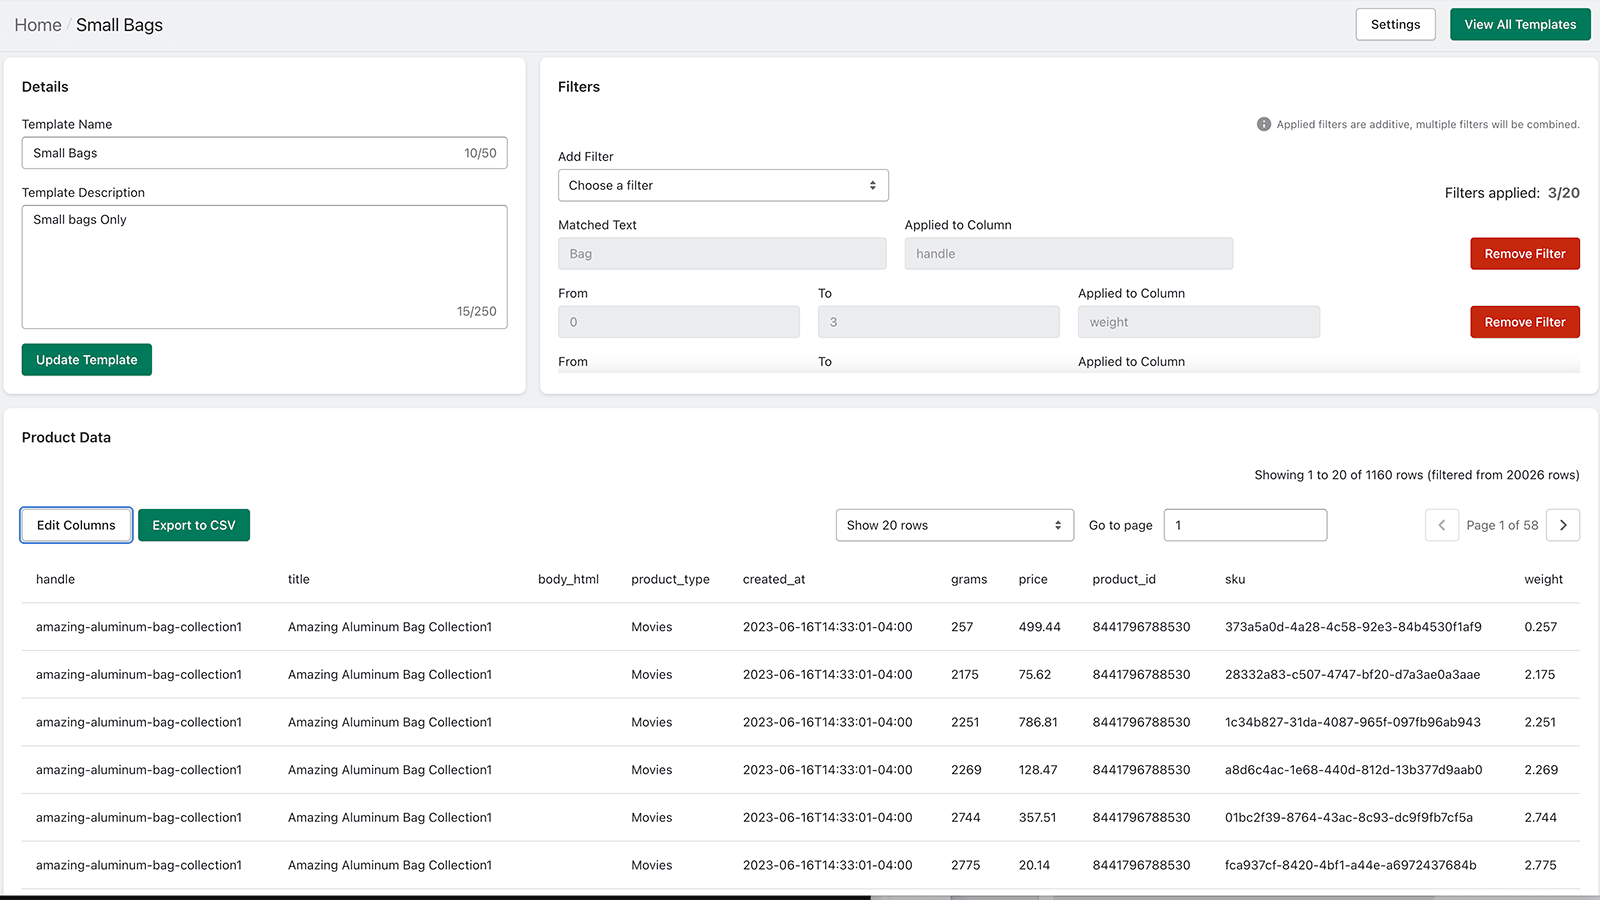This screenshot has height=900, width=1600.
Task: Click the Home breadcrumb link
Action: (x=37, y=24)
